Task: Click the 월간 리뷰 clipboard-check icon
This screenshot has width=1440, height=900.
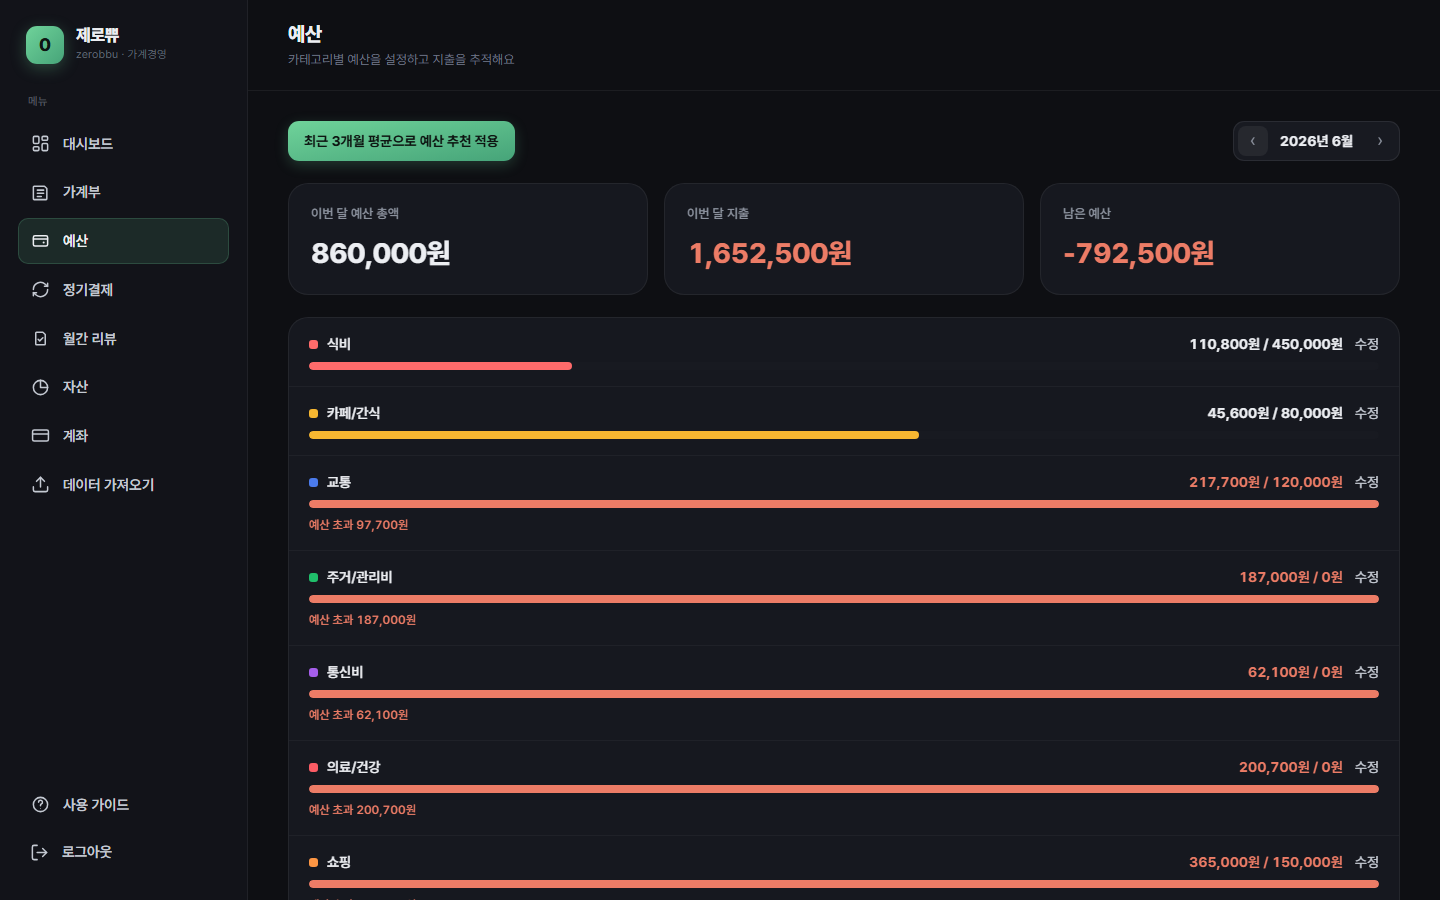Action: [x=40, y=339]
